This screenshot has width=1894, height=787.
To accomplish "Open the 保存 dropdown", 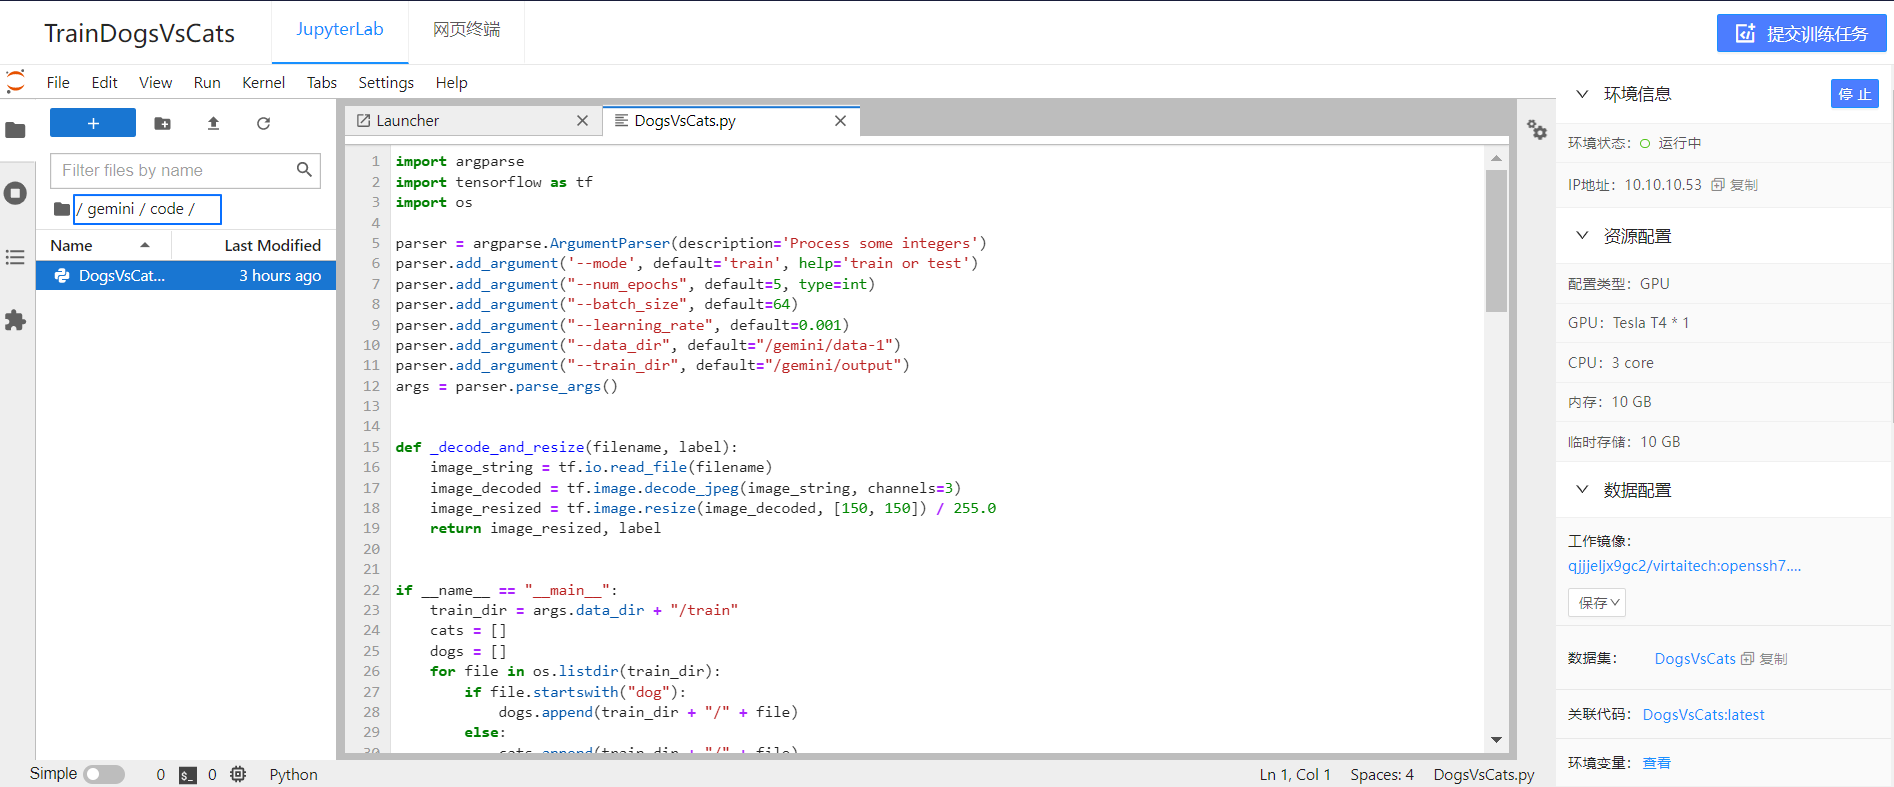I will (x=1597, y=603).
